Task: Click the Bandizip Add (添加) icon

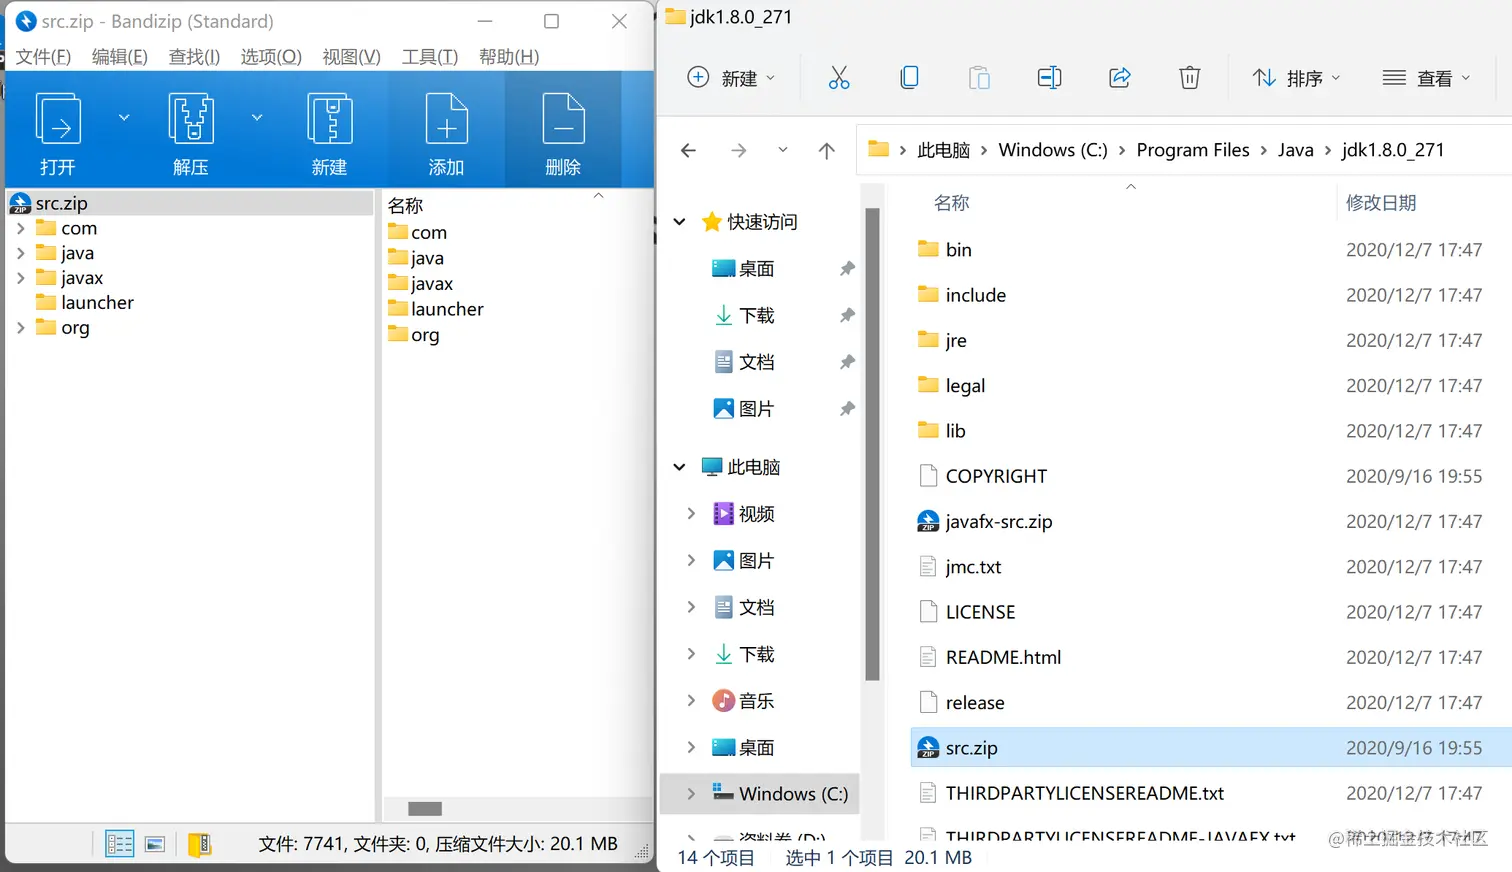Action: [x=446, y=119]
